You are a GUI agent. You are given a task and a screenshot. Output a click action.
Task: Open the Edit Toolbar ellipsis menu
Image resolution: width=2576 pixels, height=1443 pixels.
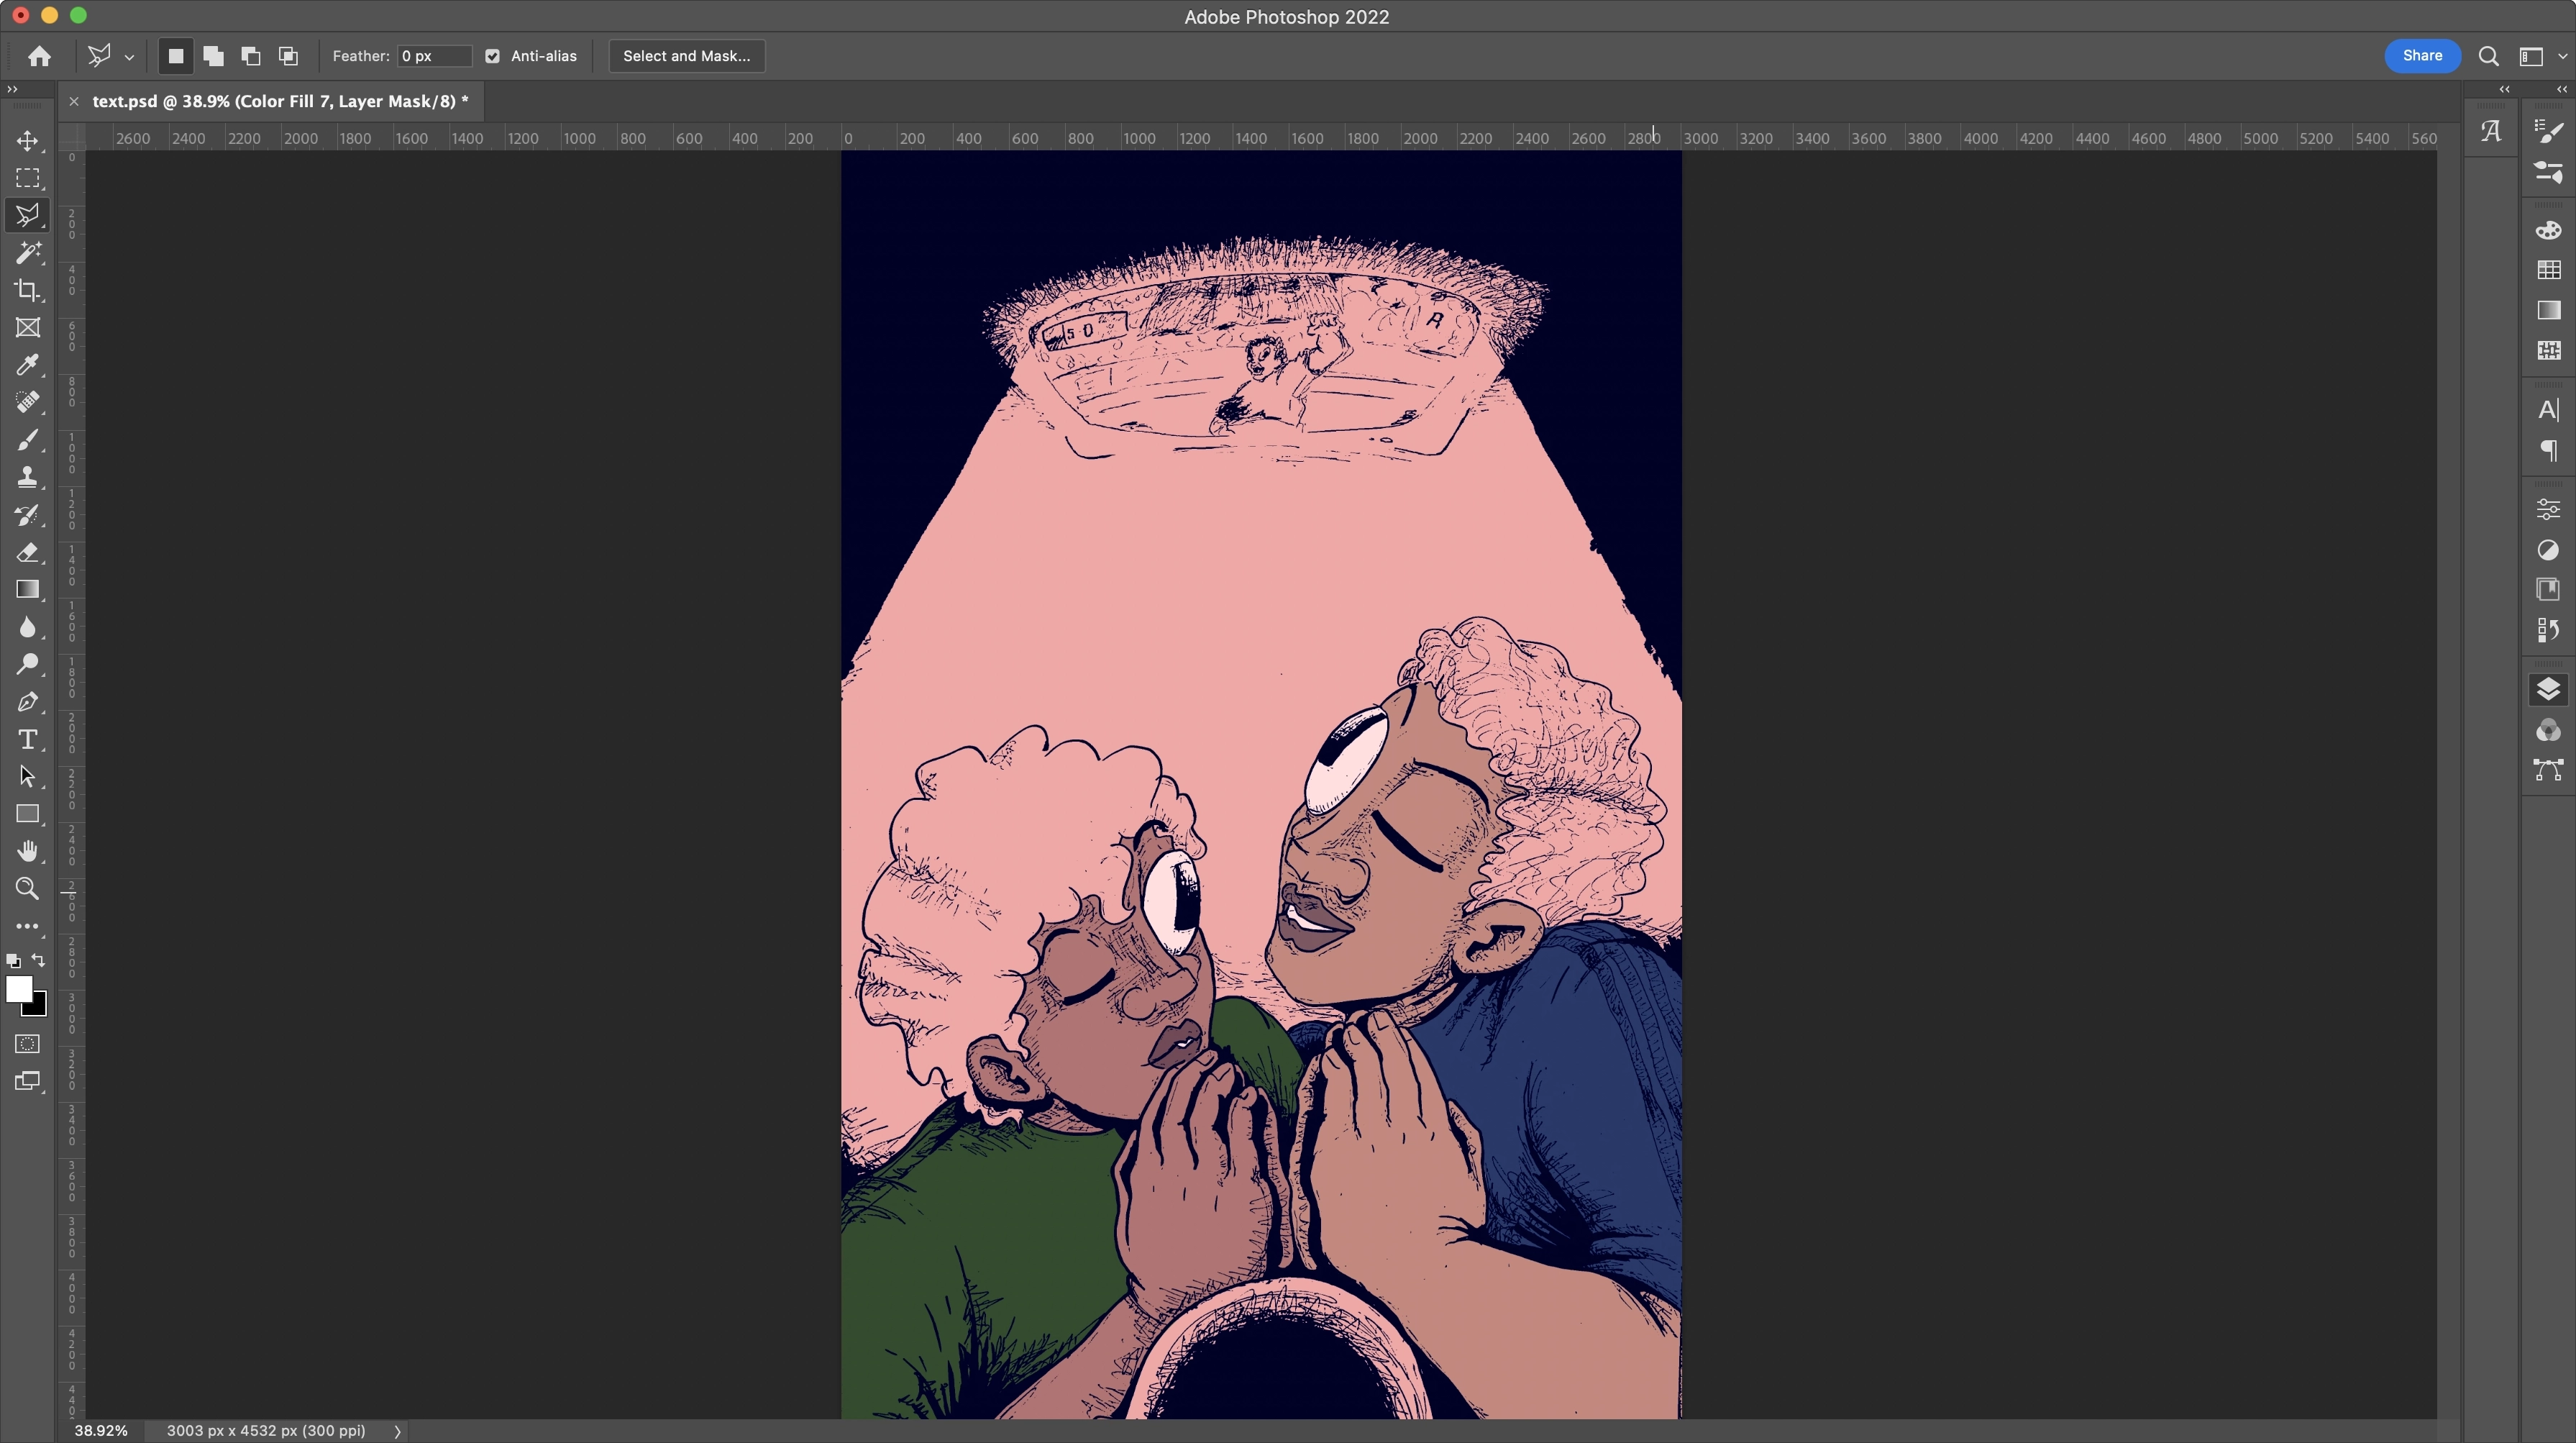point(28,927)
